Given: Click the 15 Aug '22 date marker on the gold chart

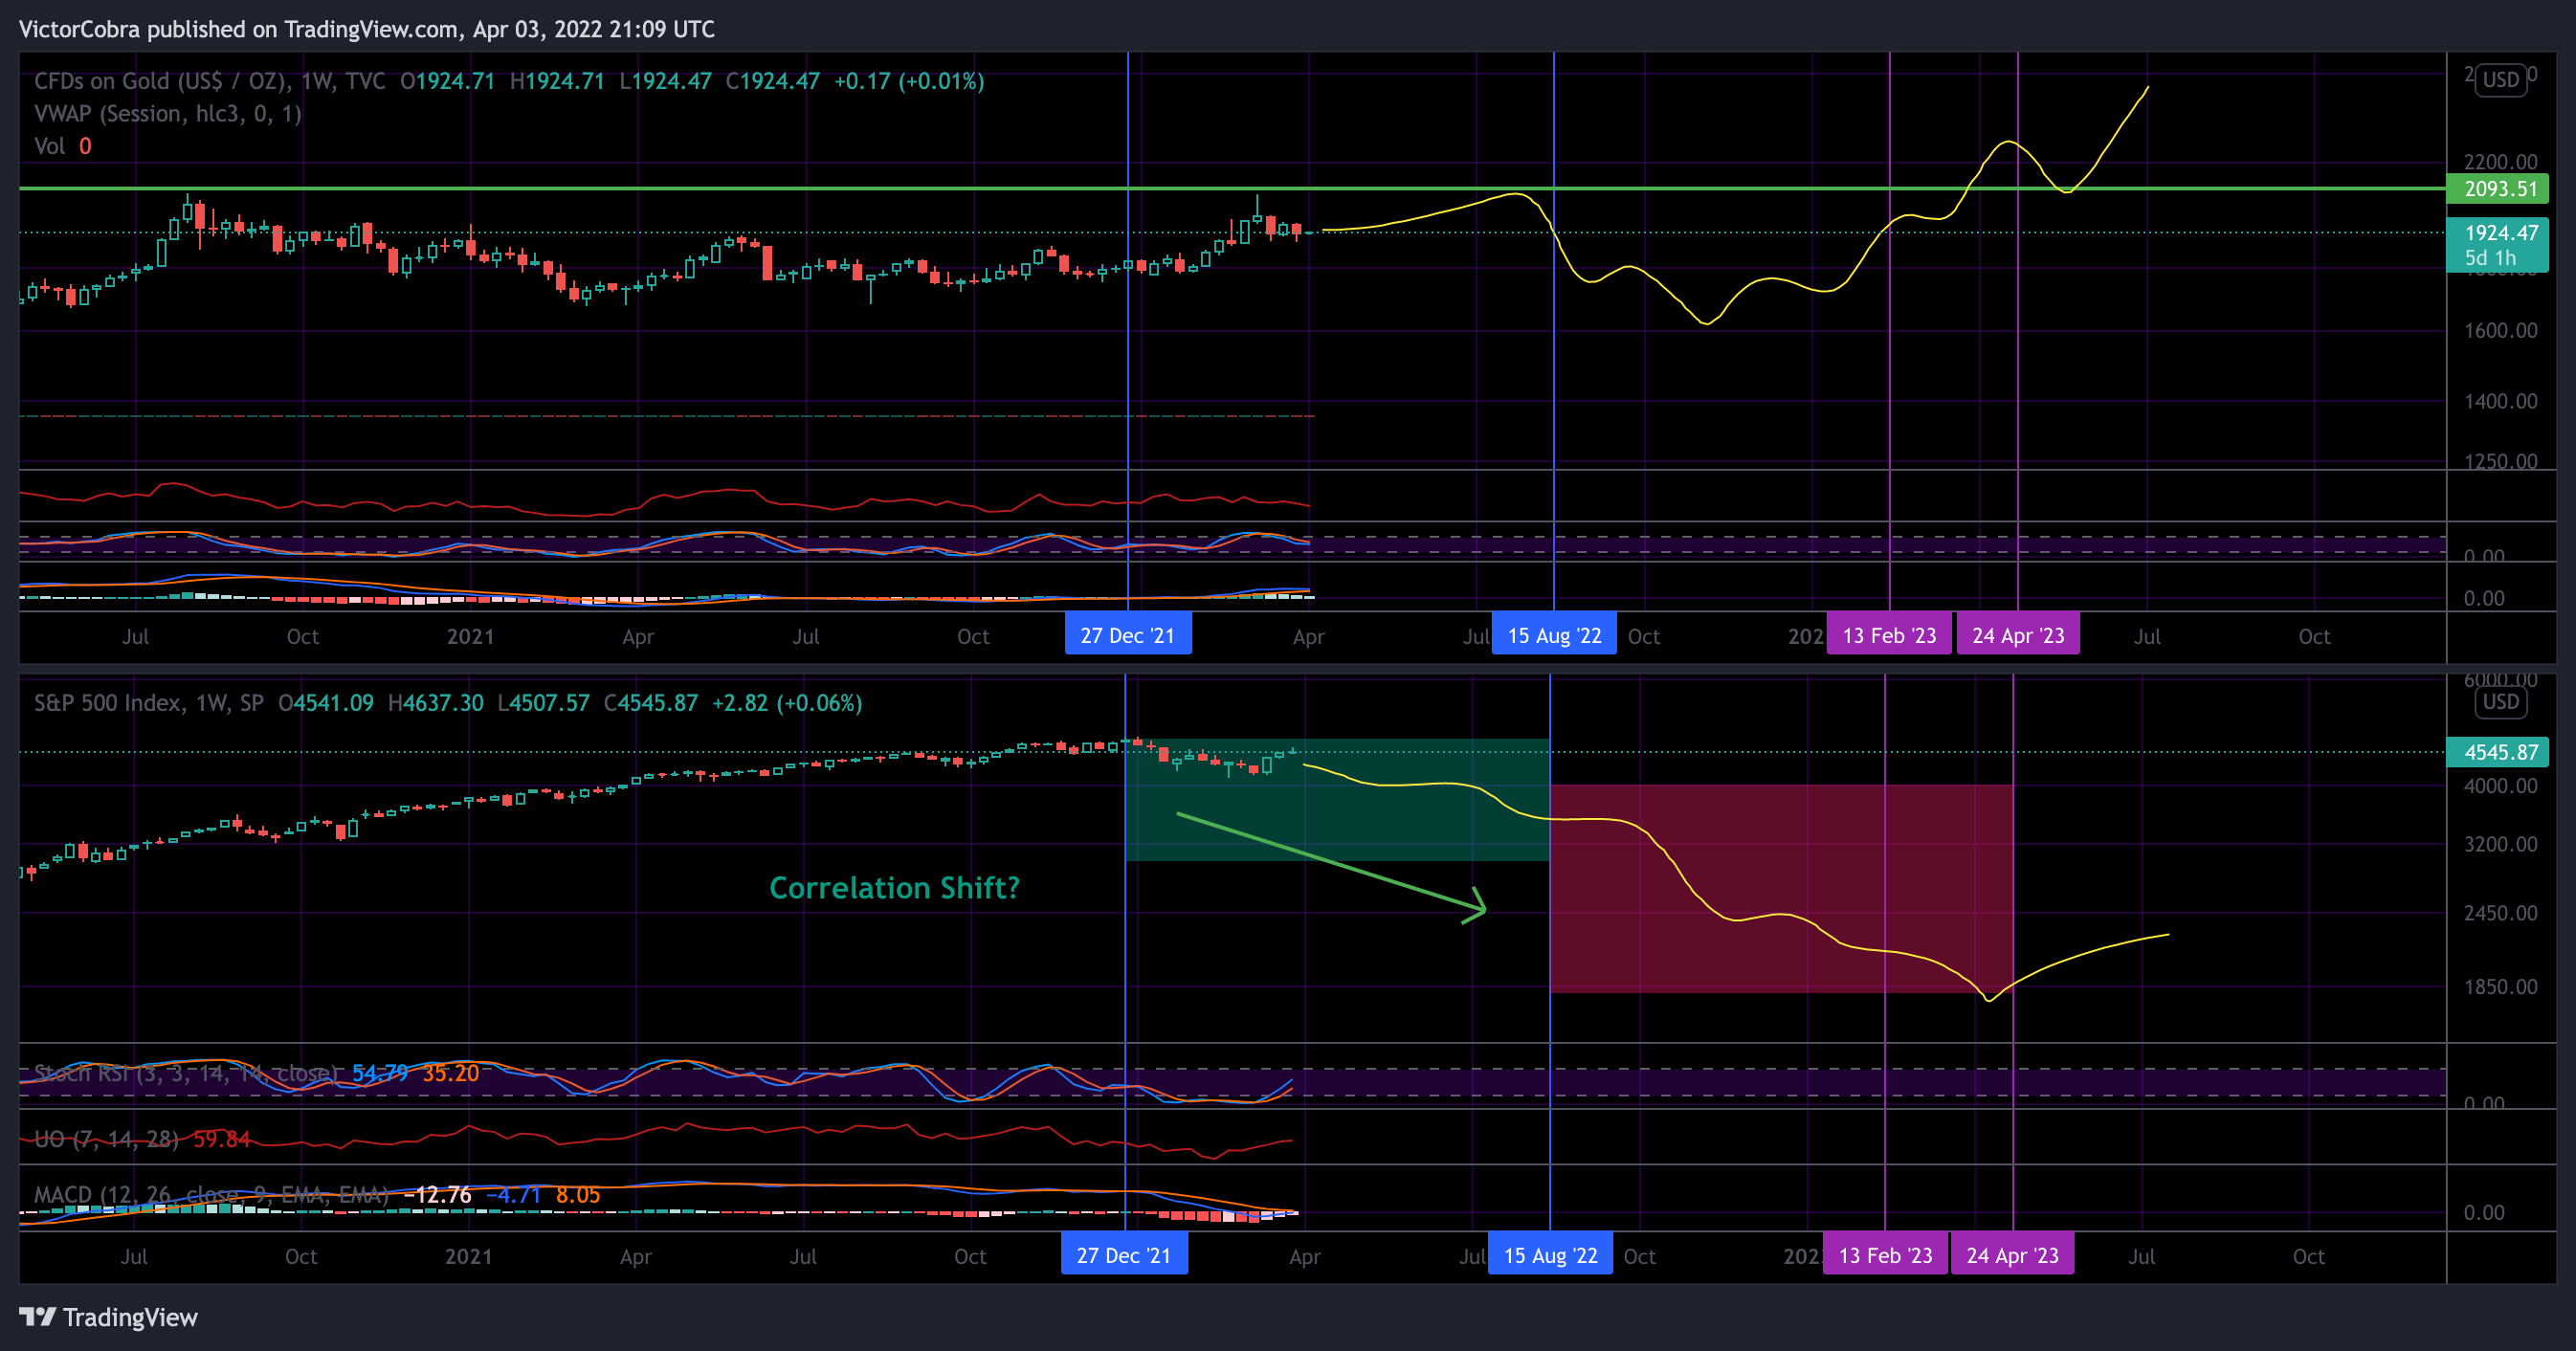Looking at the screenshot, I should click(1554, 635).
